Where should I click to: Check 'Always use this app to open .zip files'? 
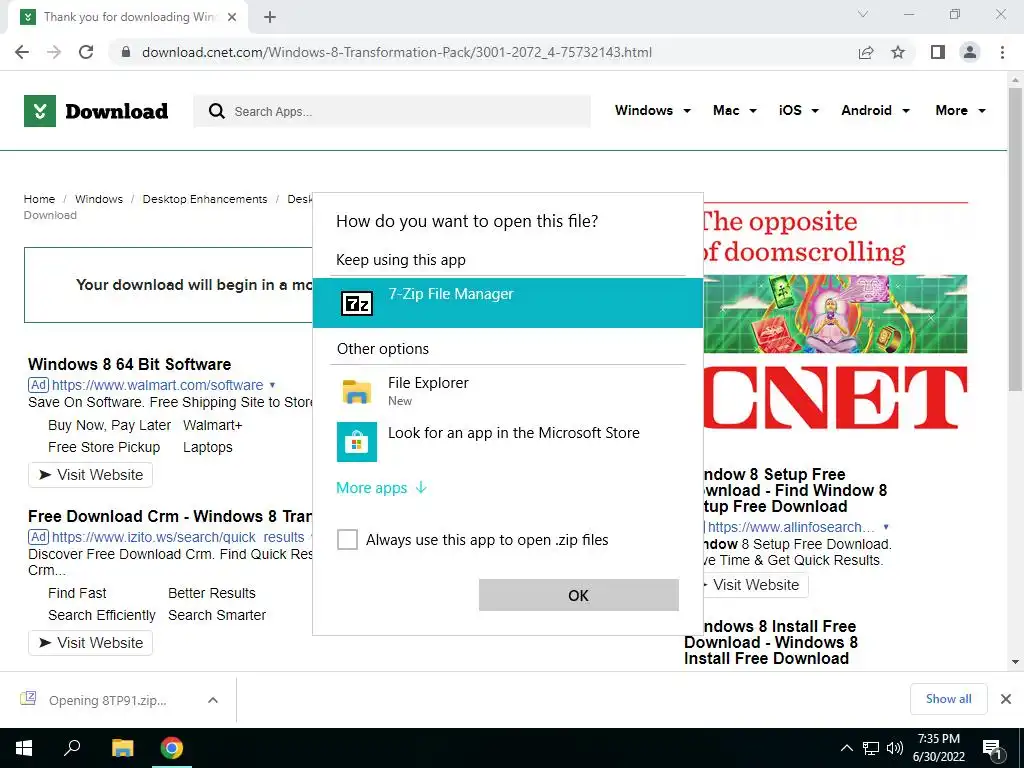(x=347, y=540)
